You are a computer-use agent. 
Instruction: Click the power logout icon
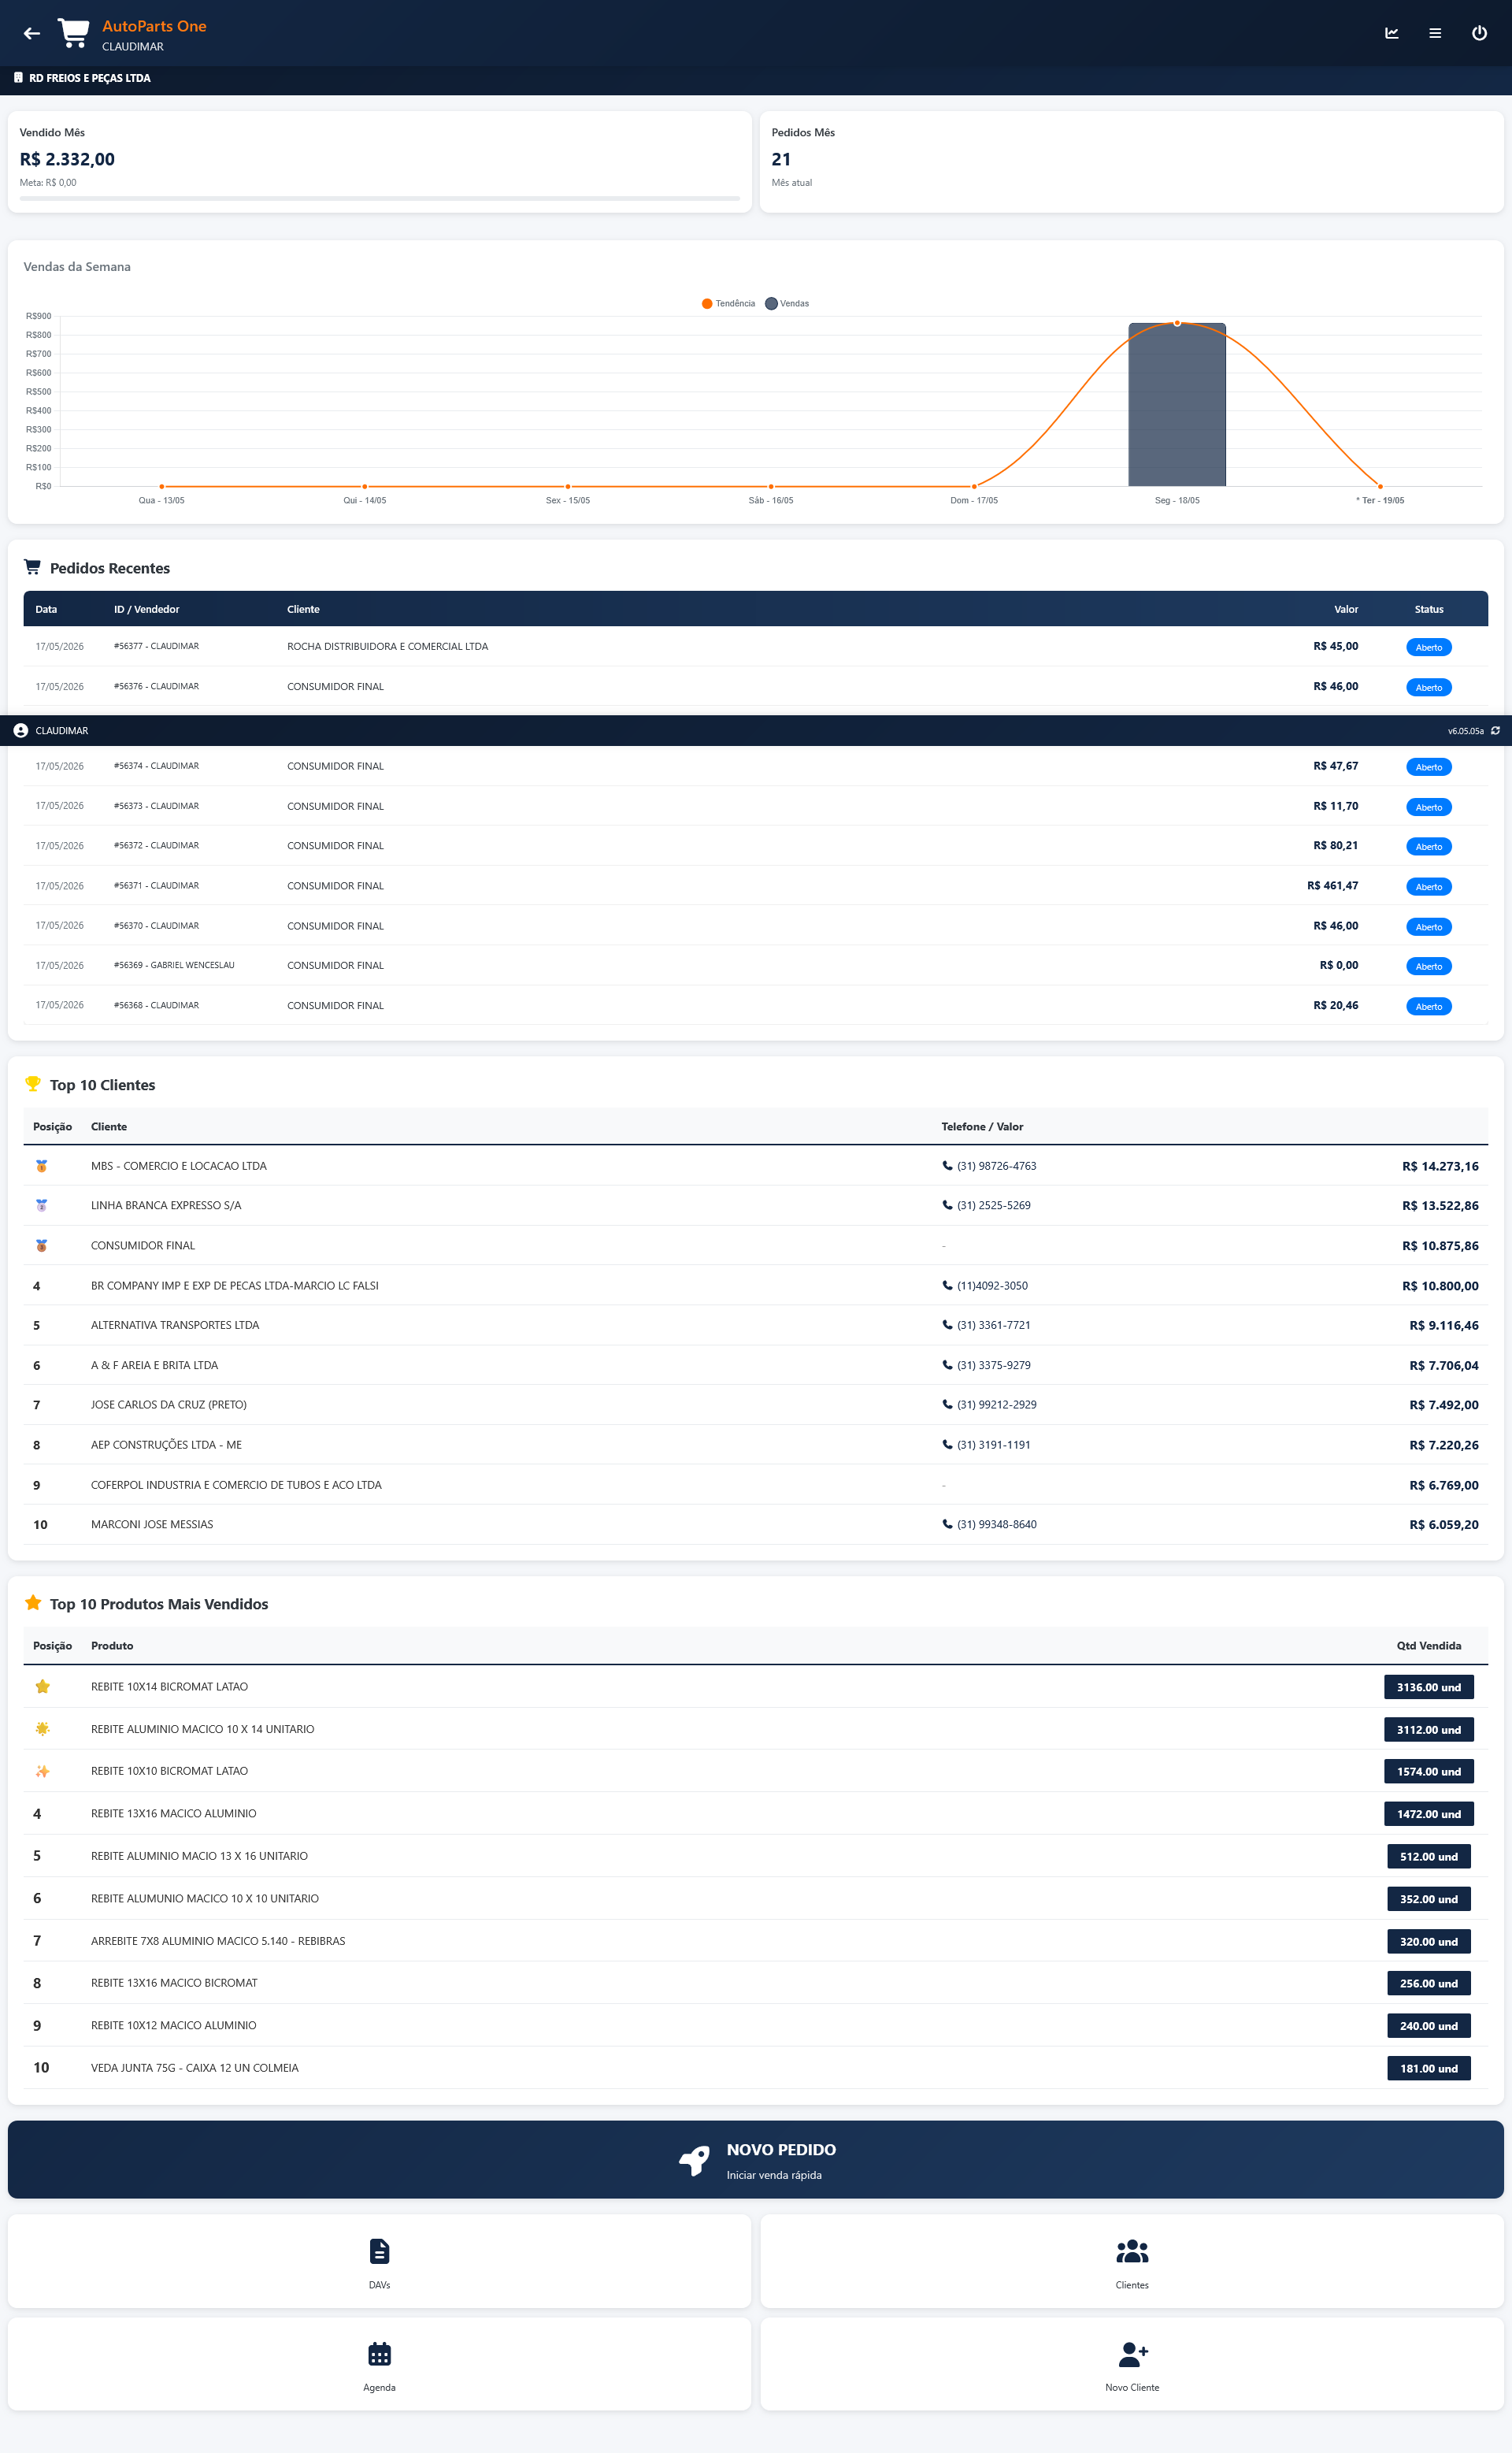click(1479, 33)
